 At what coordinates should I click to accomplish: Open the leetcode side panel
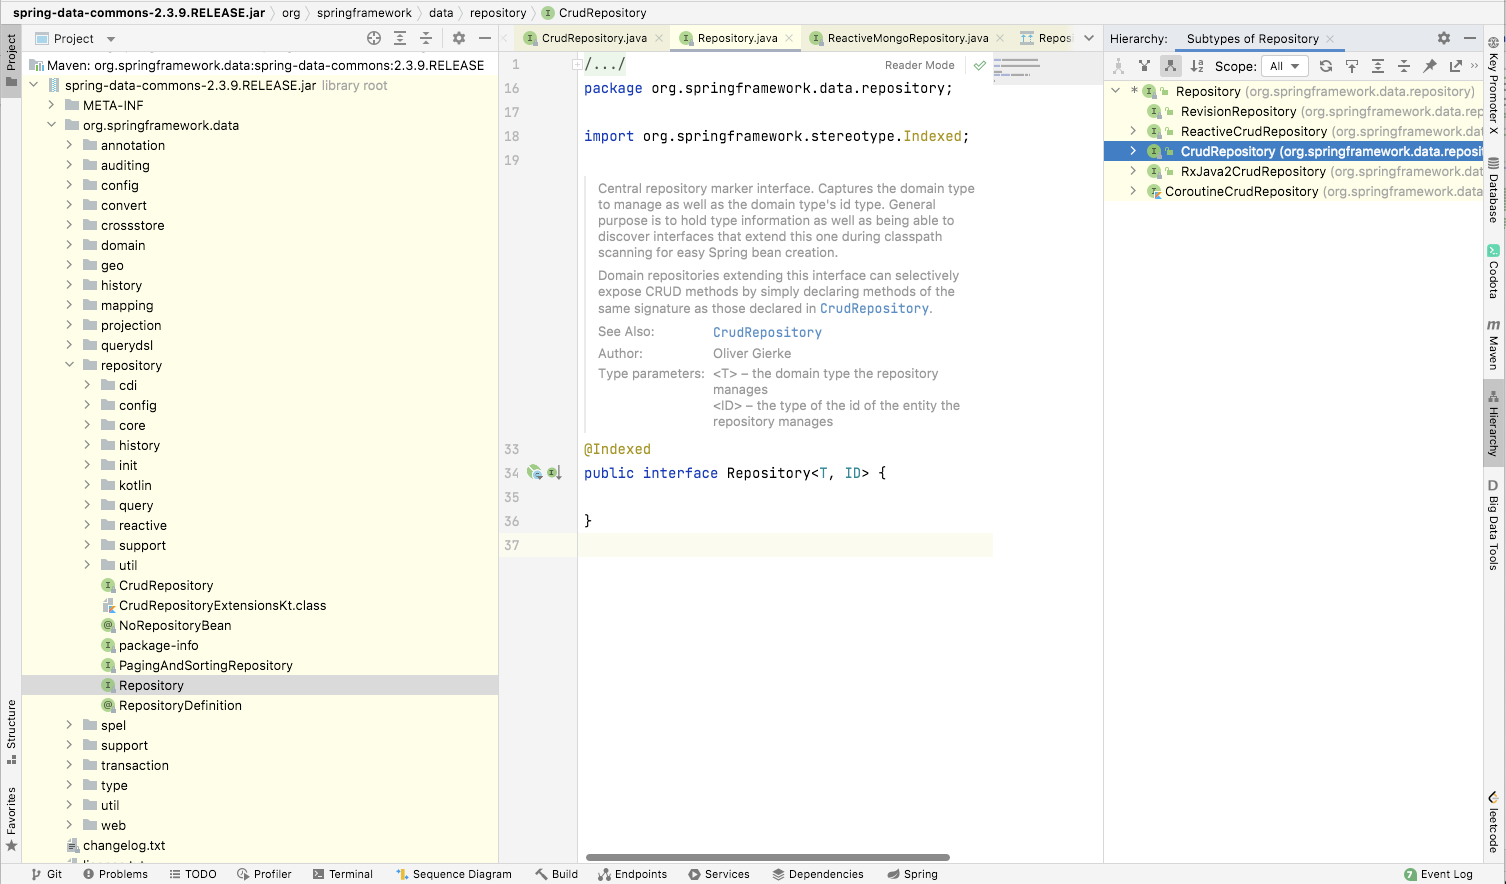[x=1494, y=822]
